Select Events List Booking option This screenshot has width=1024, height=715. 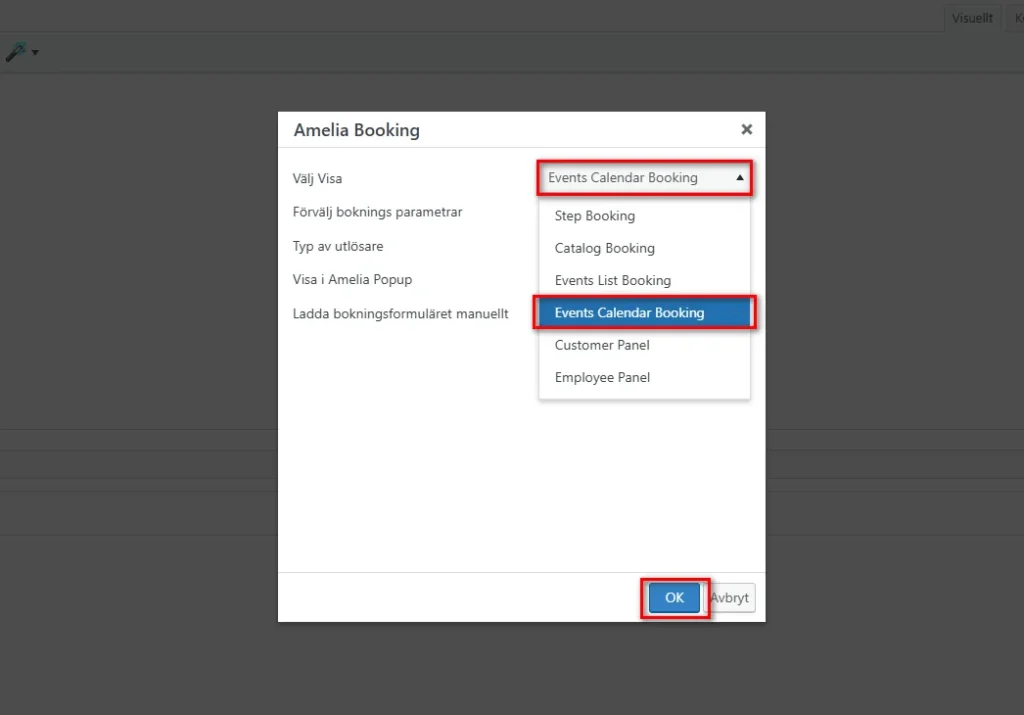pyautogui.click(x=644, y=280)
